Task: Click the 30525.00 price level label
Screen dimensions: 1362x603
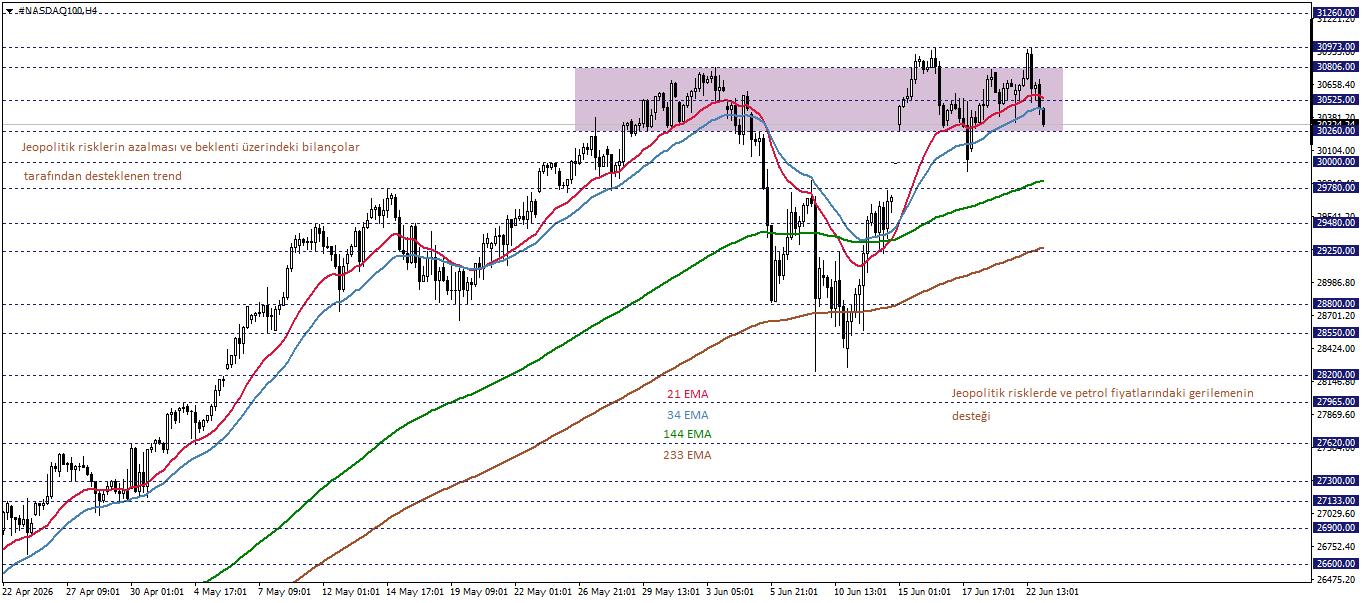Action: pyautogui.click(x=1336, y=100)
